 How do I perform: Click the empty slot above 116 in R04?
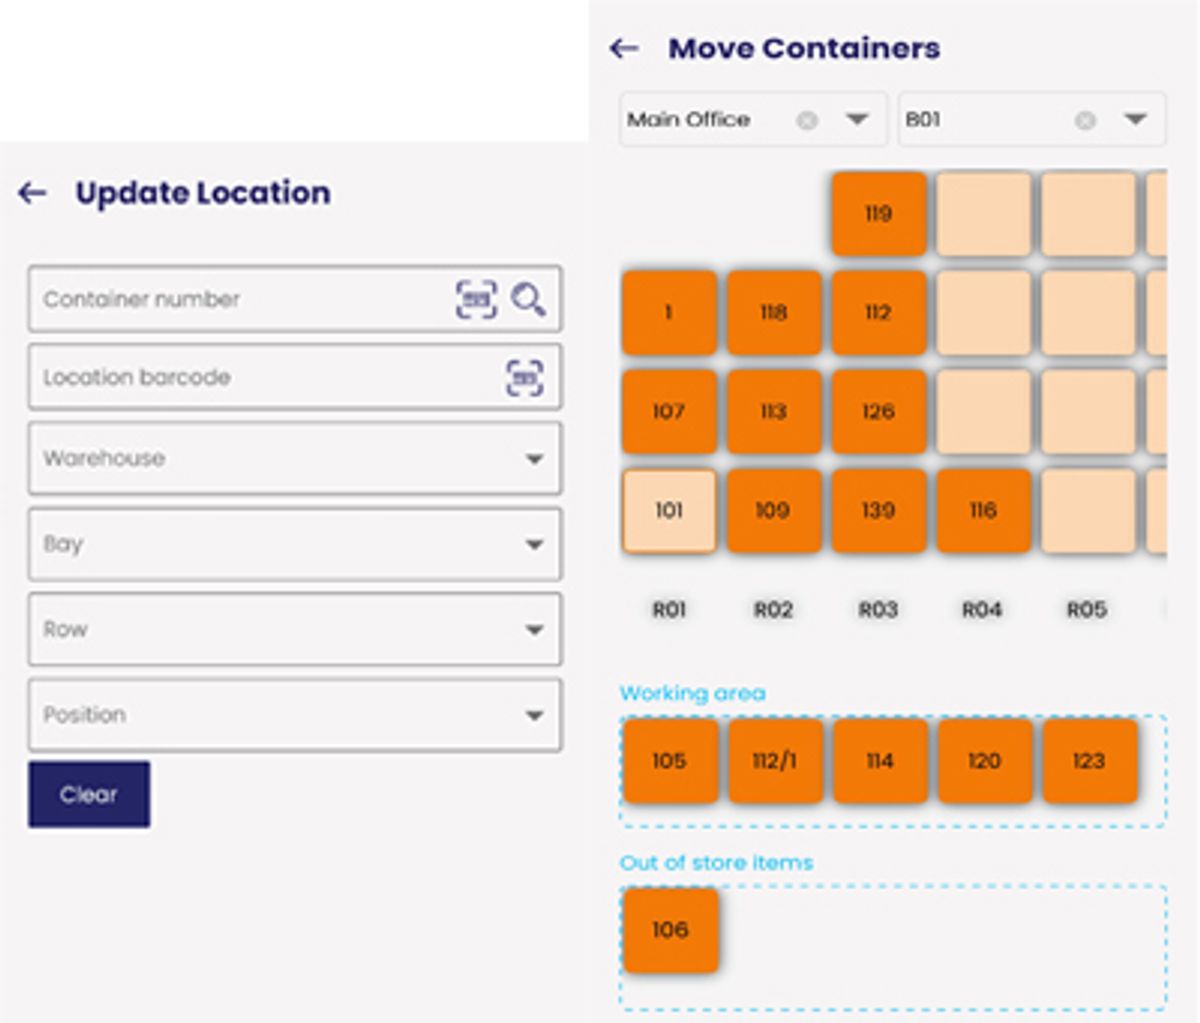[983, 411]
